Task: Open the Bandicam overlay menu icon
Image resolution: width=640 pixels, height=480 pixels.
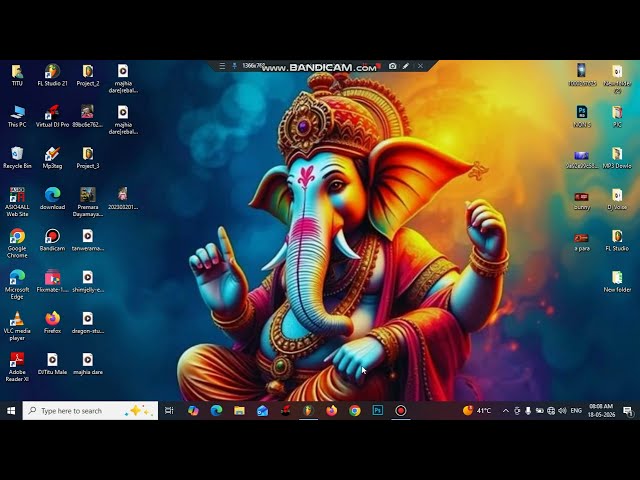Action: (x=222, y=66)
